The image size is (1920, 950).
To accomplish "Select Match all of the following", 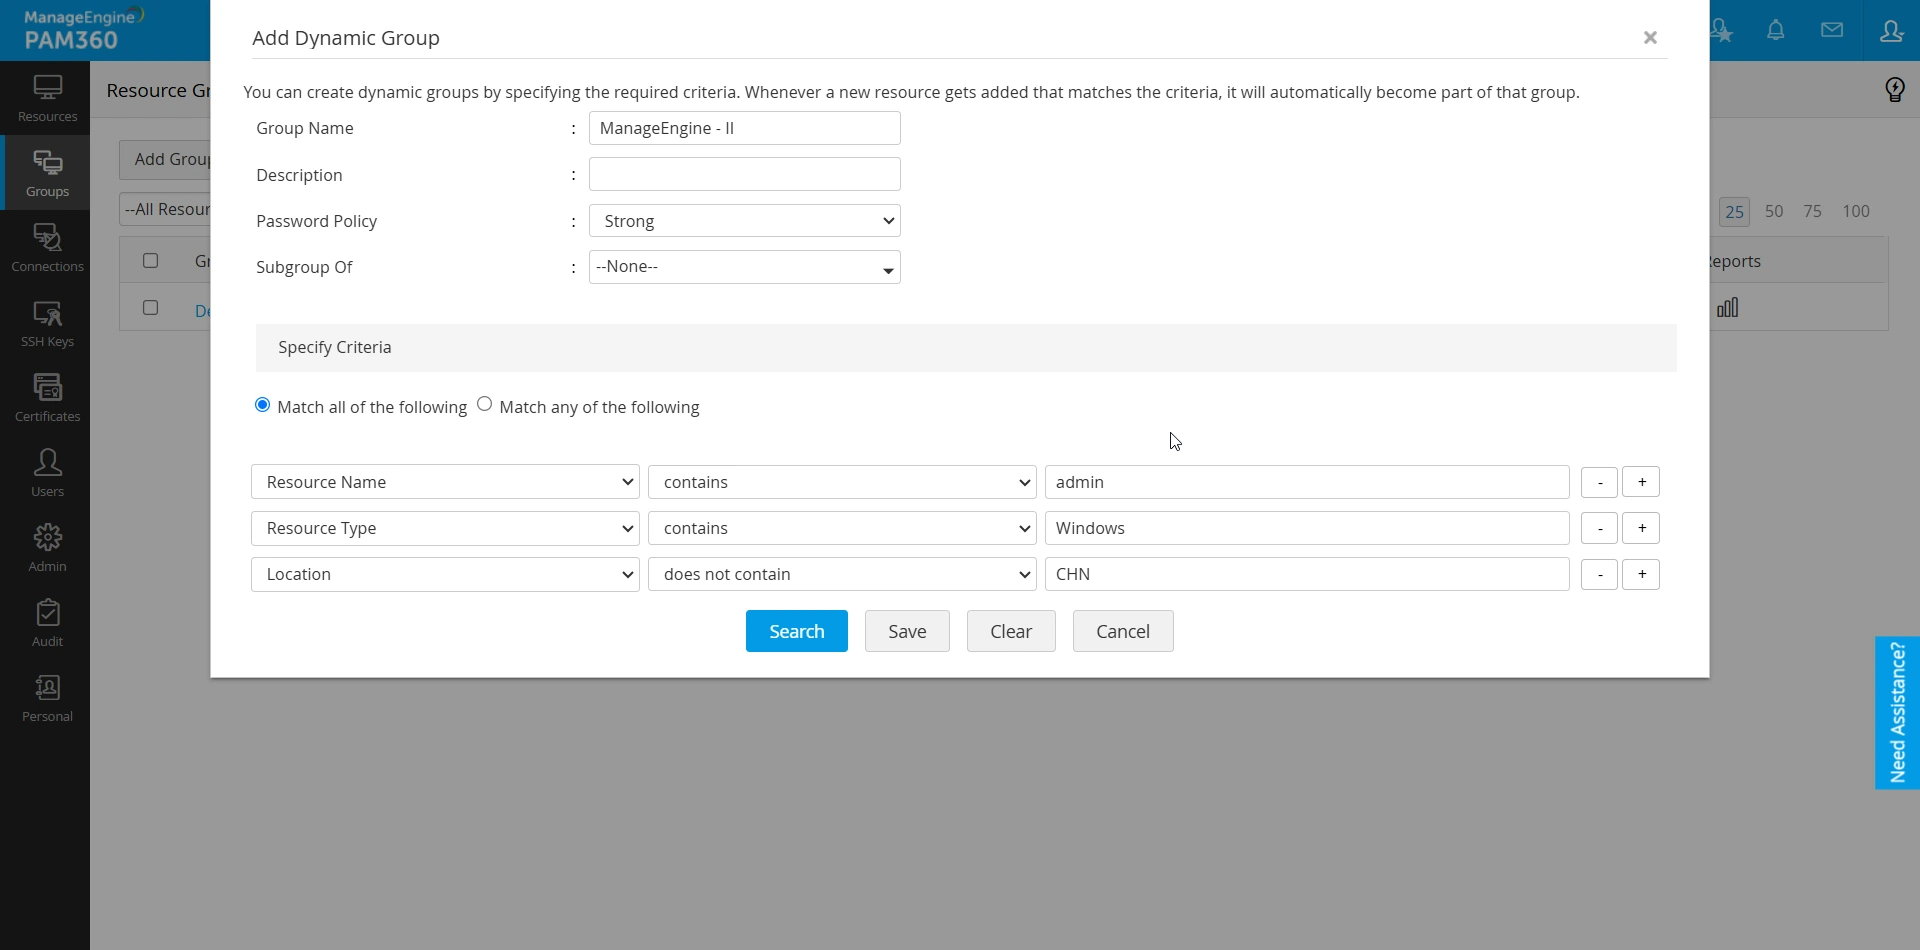I will 261,404.
